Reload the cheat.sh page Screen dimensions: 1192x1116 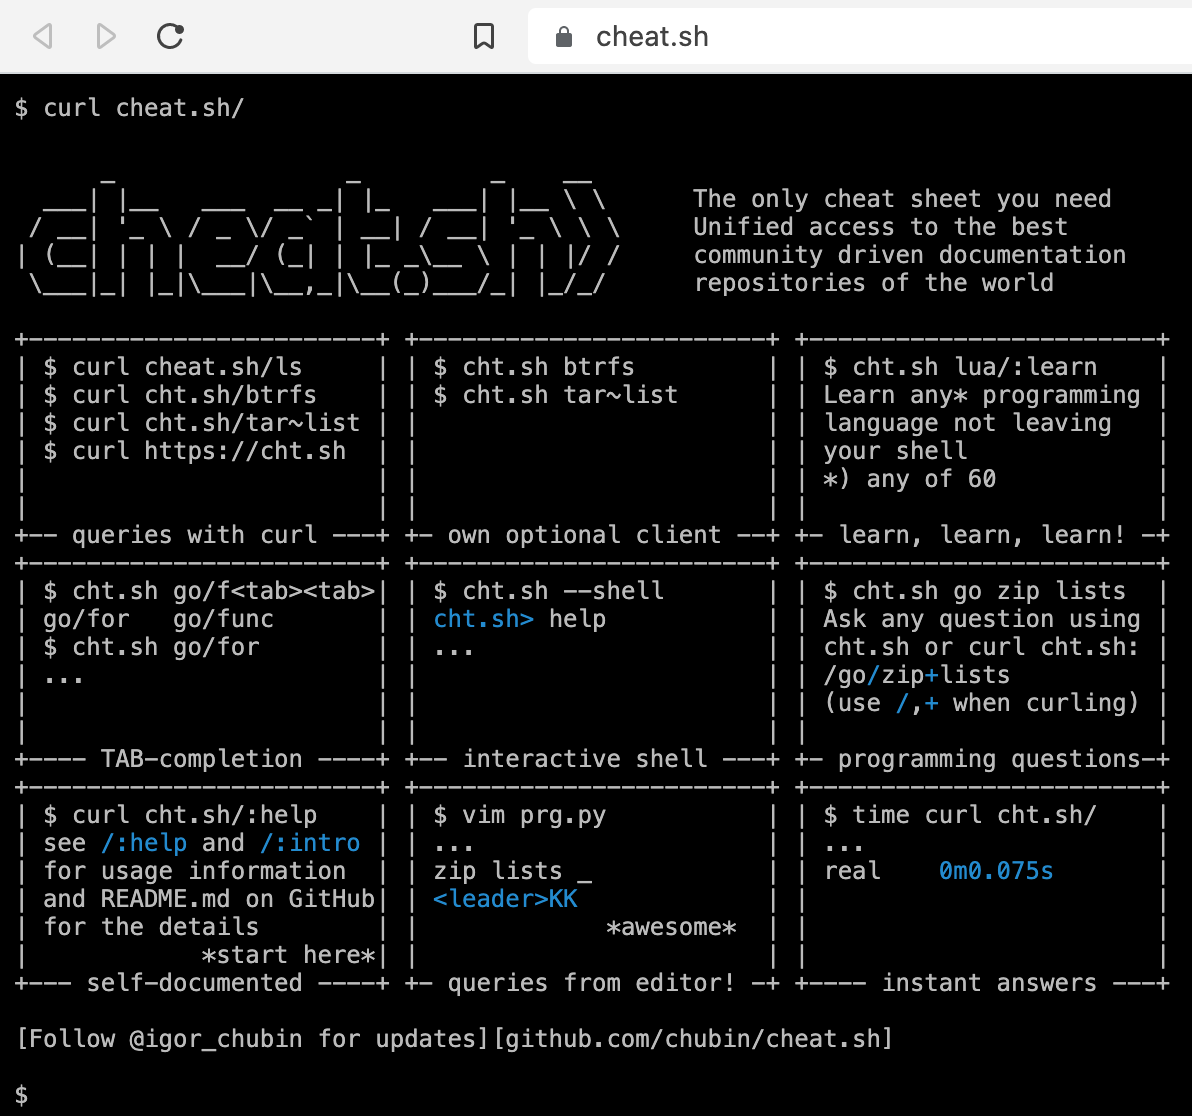click(170, 36)
